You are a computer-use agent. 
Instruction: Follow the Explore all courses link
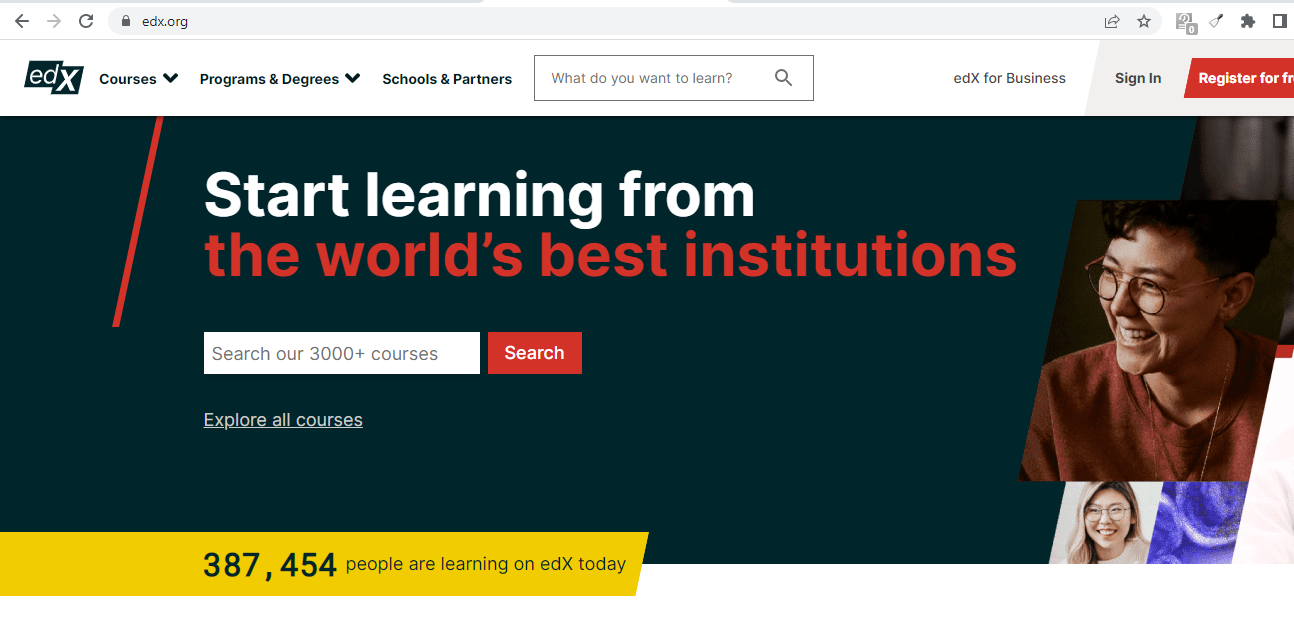(283, 420)
